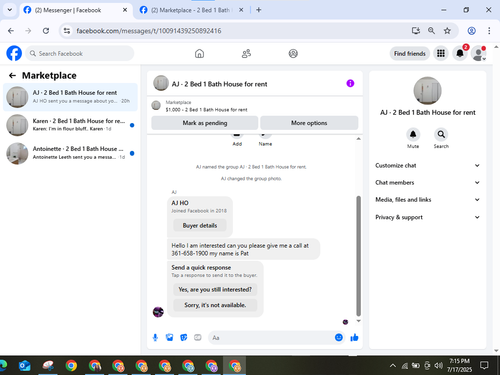Expand Media, files and links section
Screen dimensions: 500x375
(x=427, y=200)
